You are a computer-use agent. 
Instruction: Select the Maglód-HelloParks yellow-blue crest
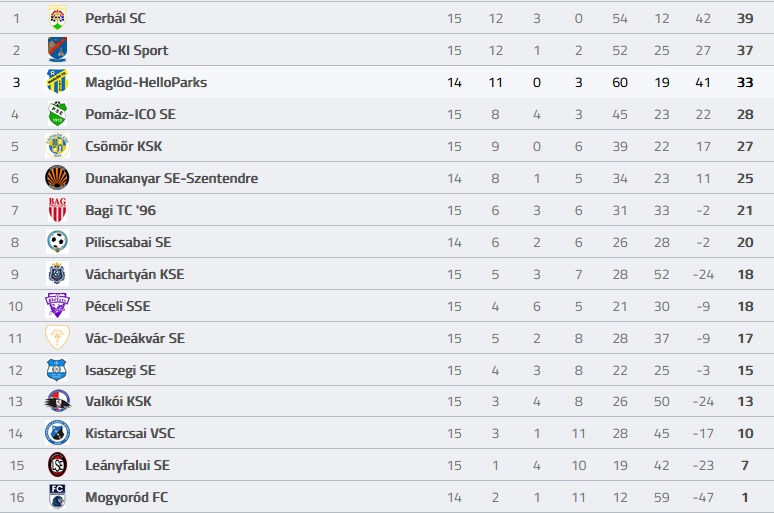coord(57,82)
